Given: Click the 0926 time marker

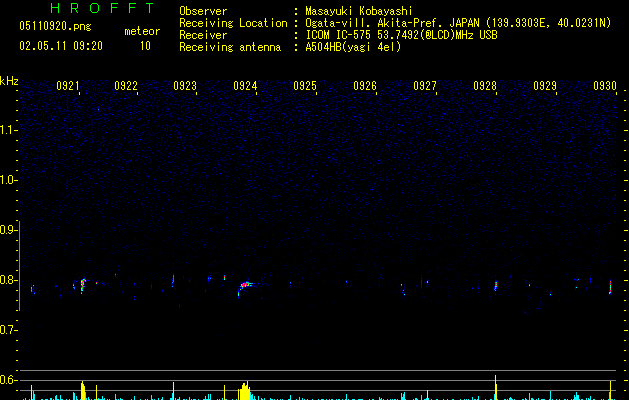Looking at the screenshot, I should [x=365, y=86].
